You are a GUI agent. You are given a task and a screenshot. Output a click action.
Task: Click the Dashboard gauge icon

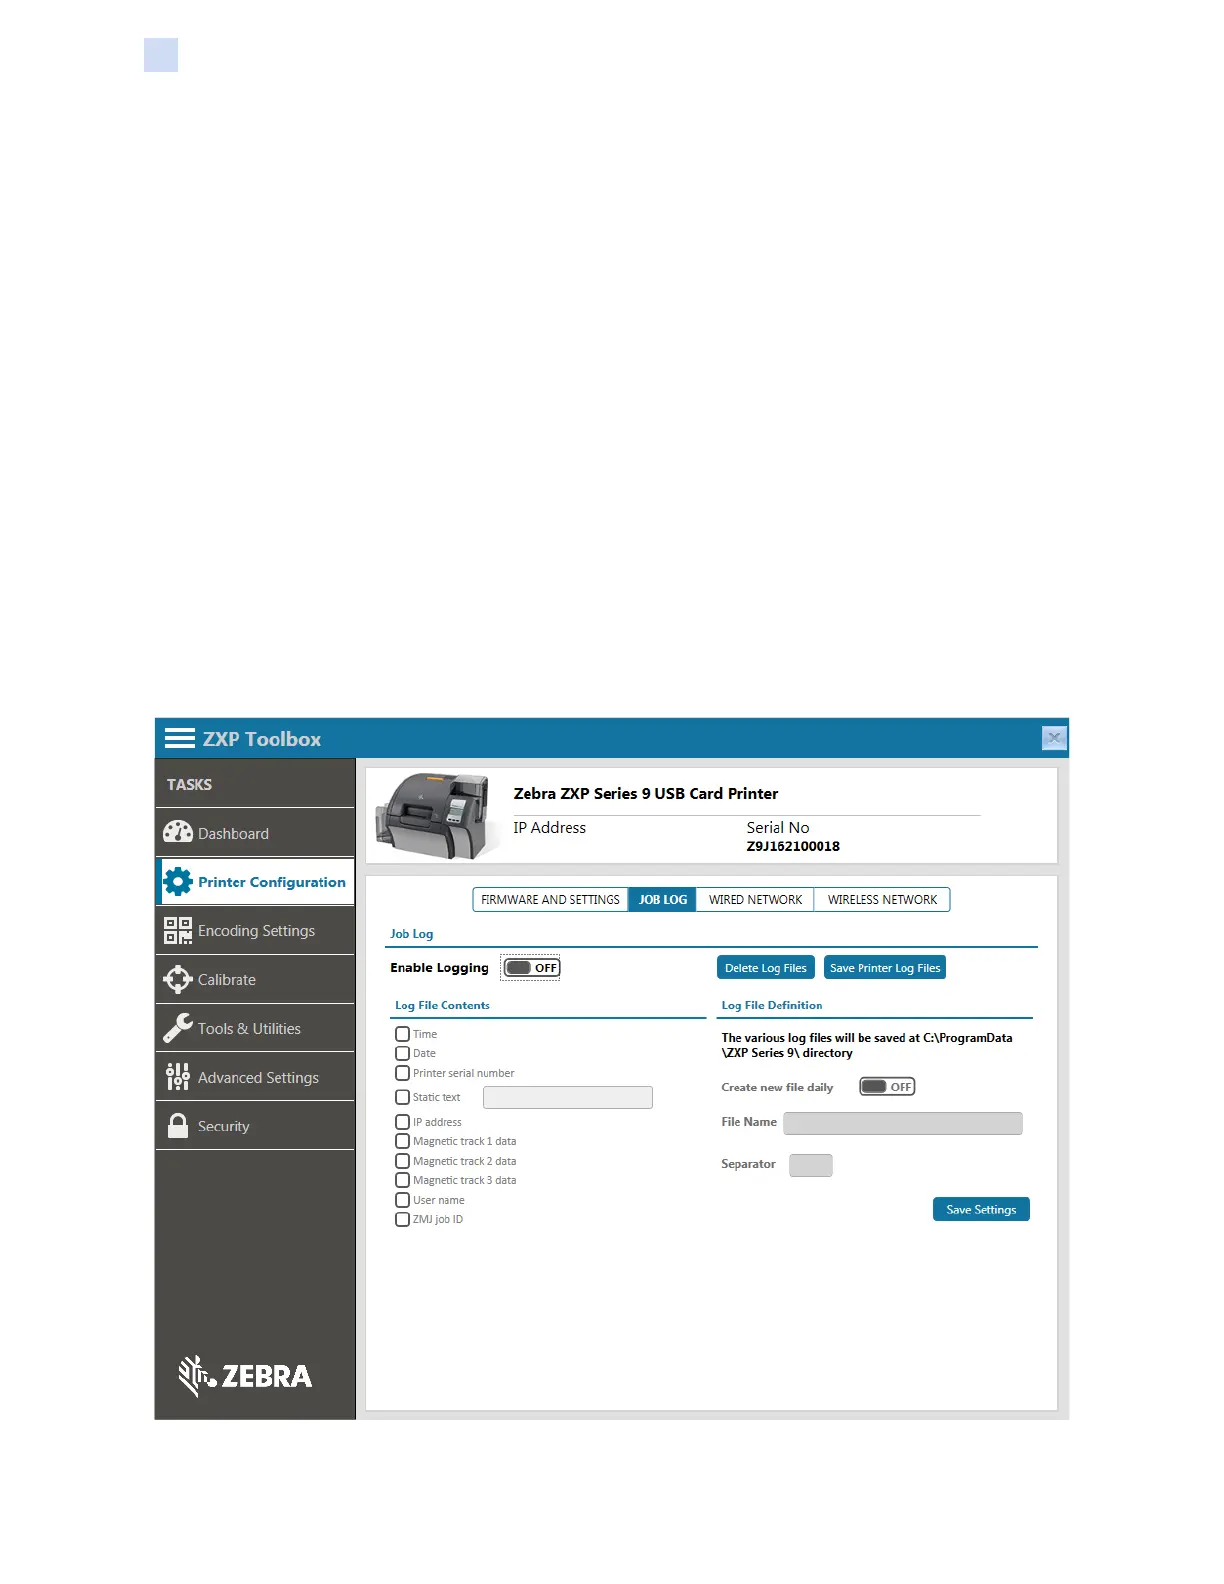point(178,832)
